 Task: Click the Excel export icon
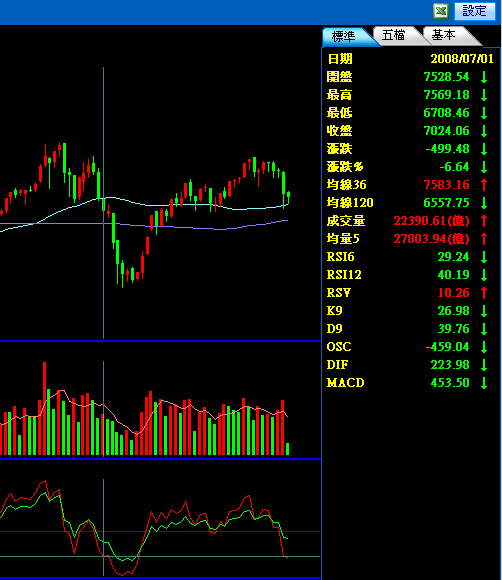point(441,11)
